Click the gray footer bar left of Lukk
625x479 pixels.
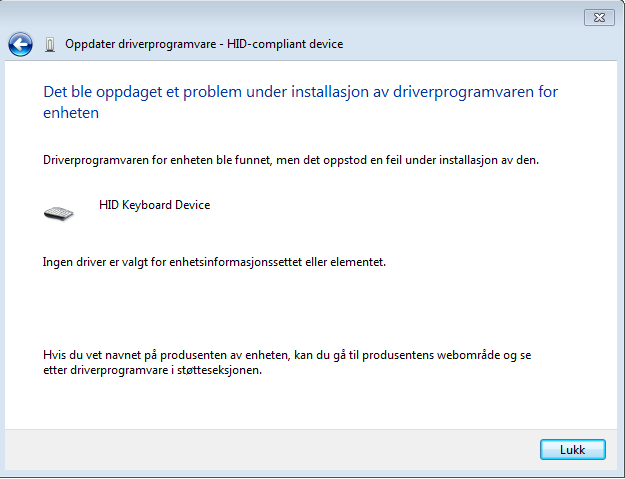pyautogui.click(x=271, y=450)
